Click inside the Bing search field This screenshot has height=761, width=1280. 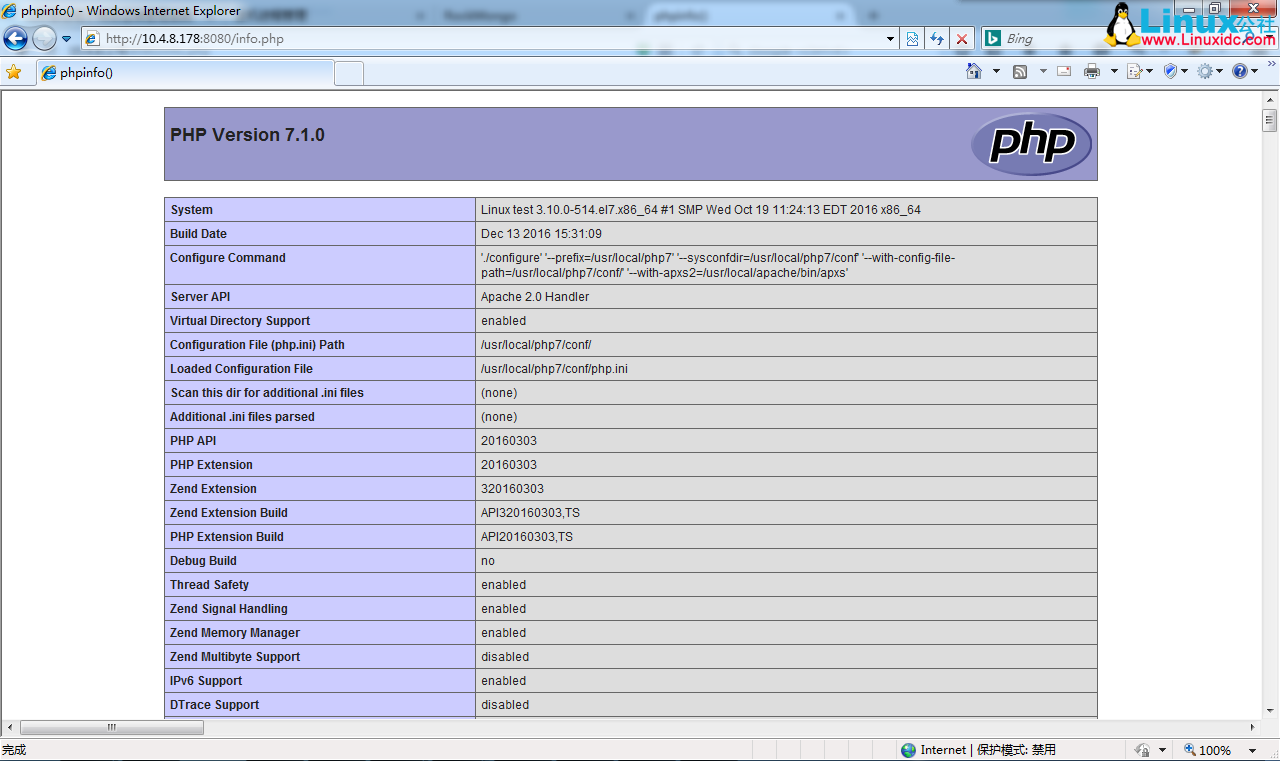[1070, 38]
